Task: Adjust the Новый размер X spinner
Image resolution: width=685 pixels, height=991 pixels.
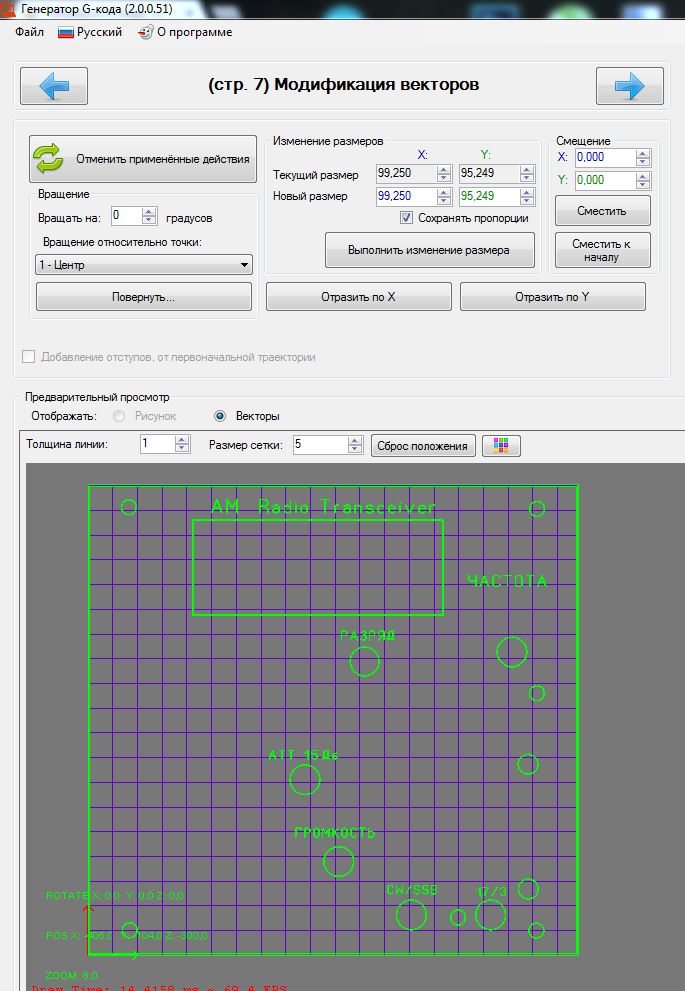Action: [444, 196]
